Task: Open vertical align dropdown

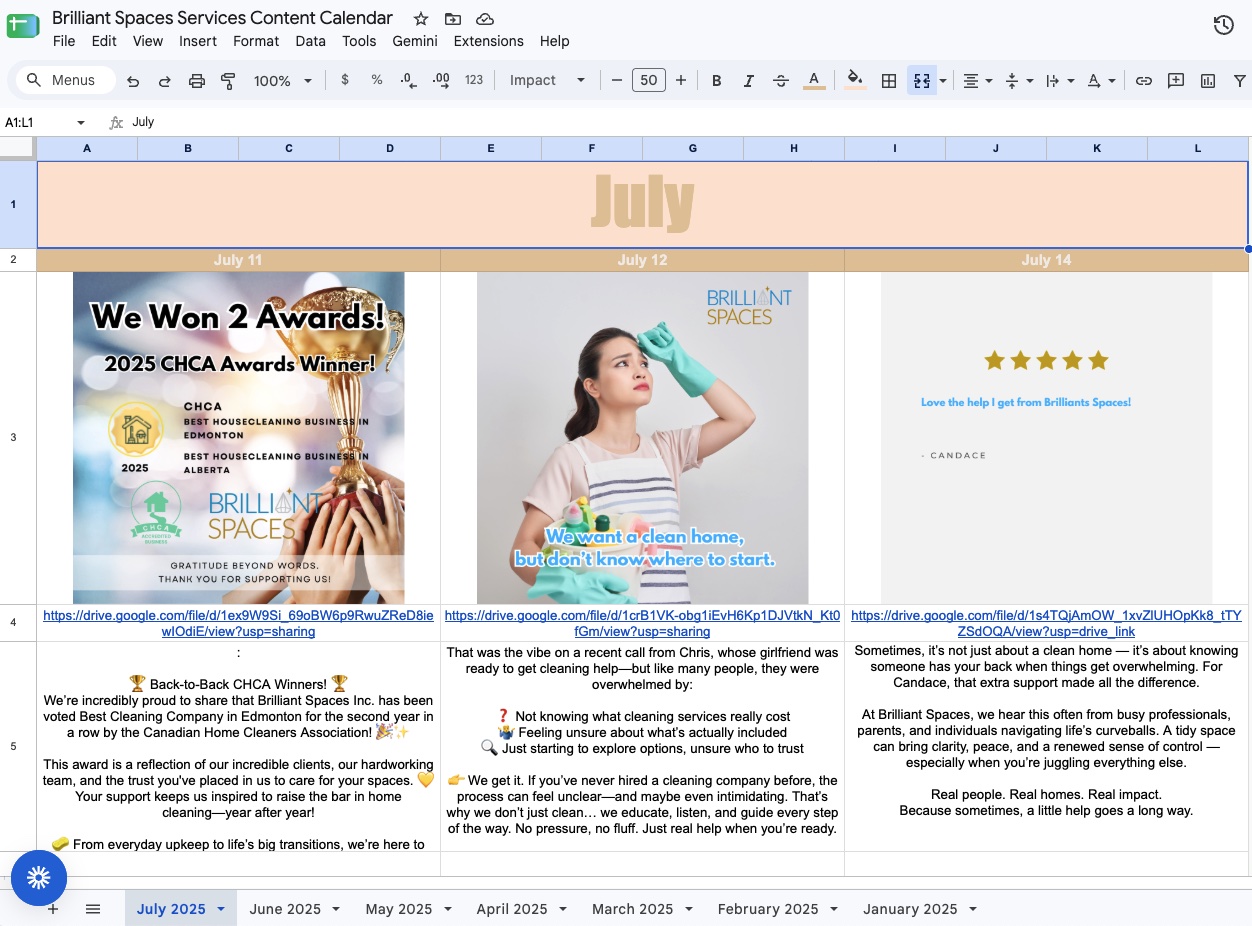Action: tap(1018, 81)
